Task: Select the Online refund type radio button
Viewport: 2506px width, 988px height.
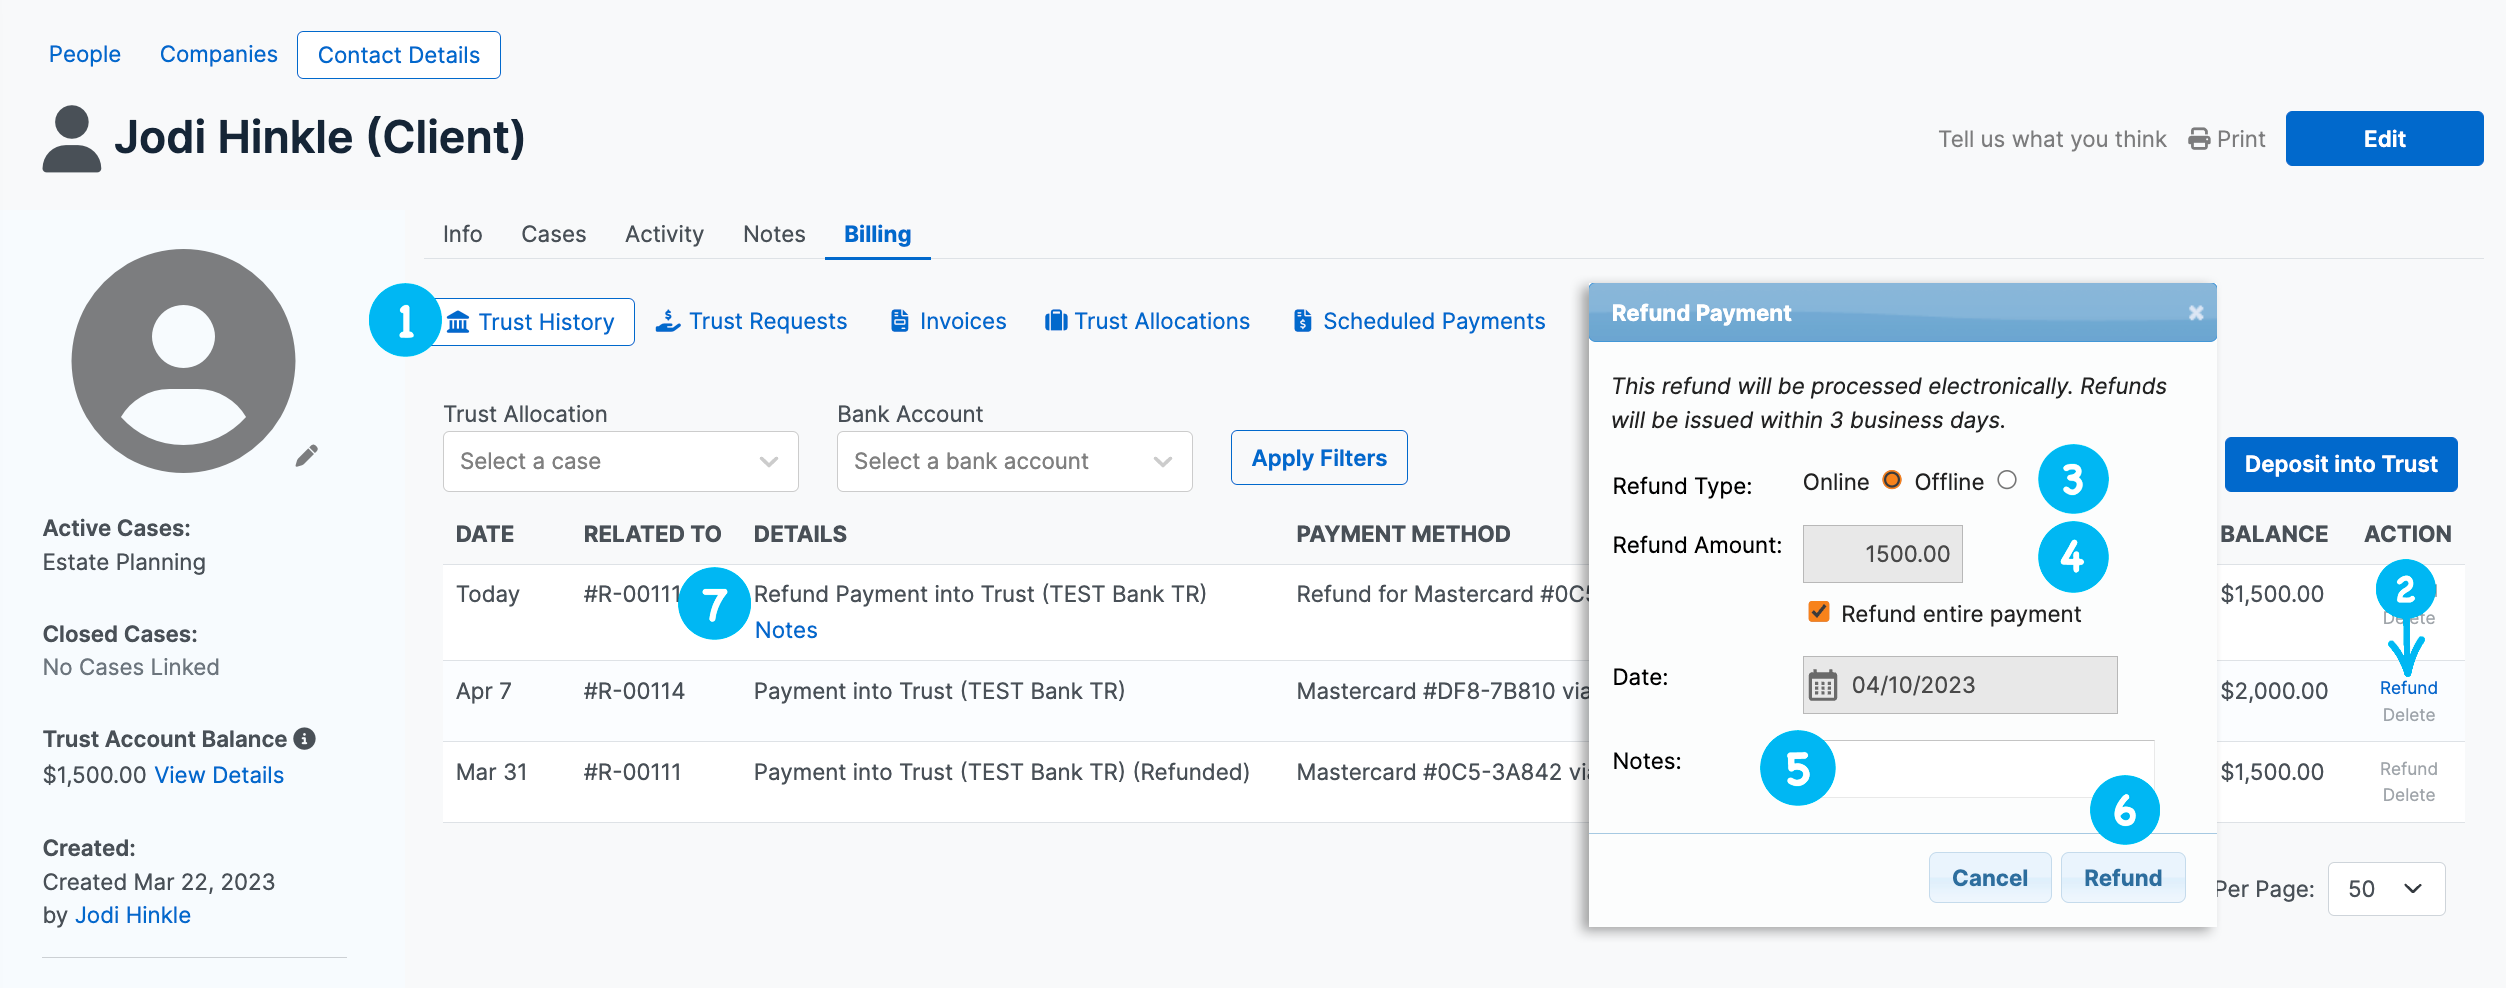Action: click(x=1891, y=480)
